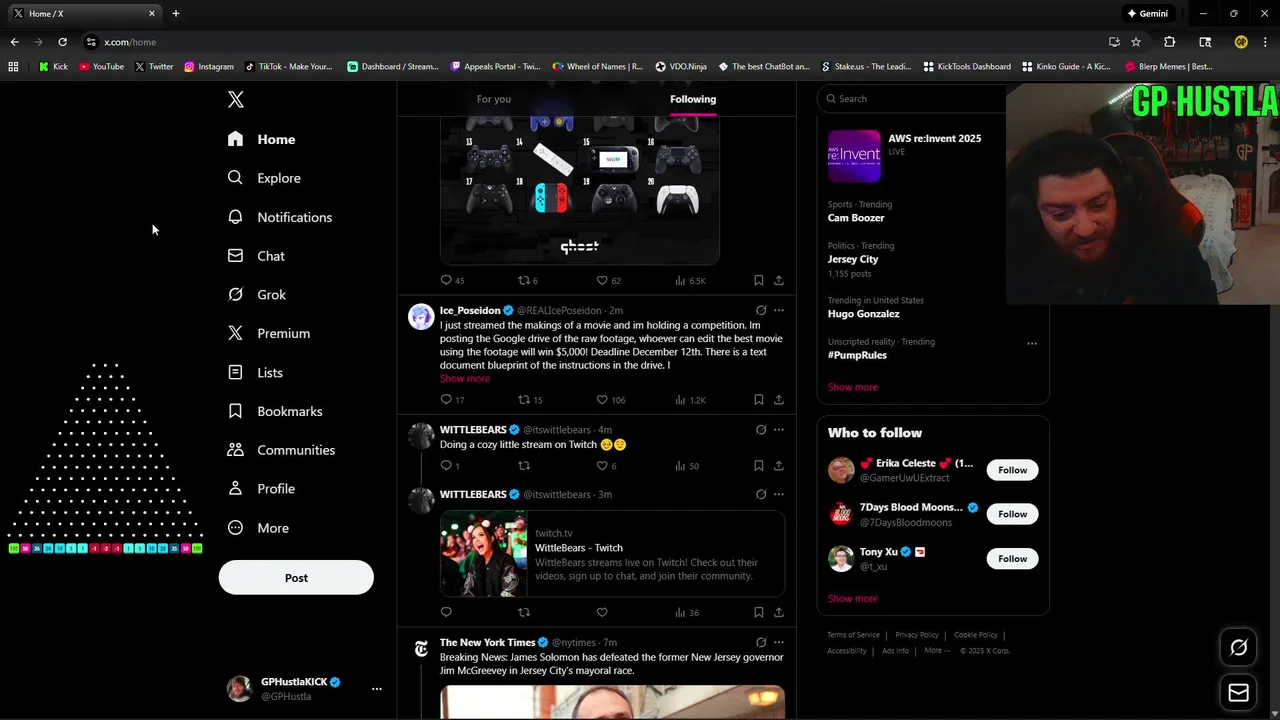Click the X logo in sidebar

236,99
